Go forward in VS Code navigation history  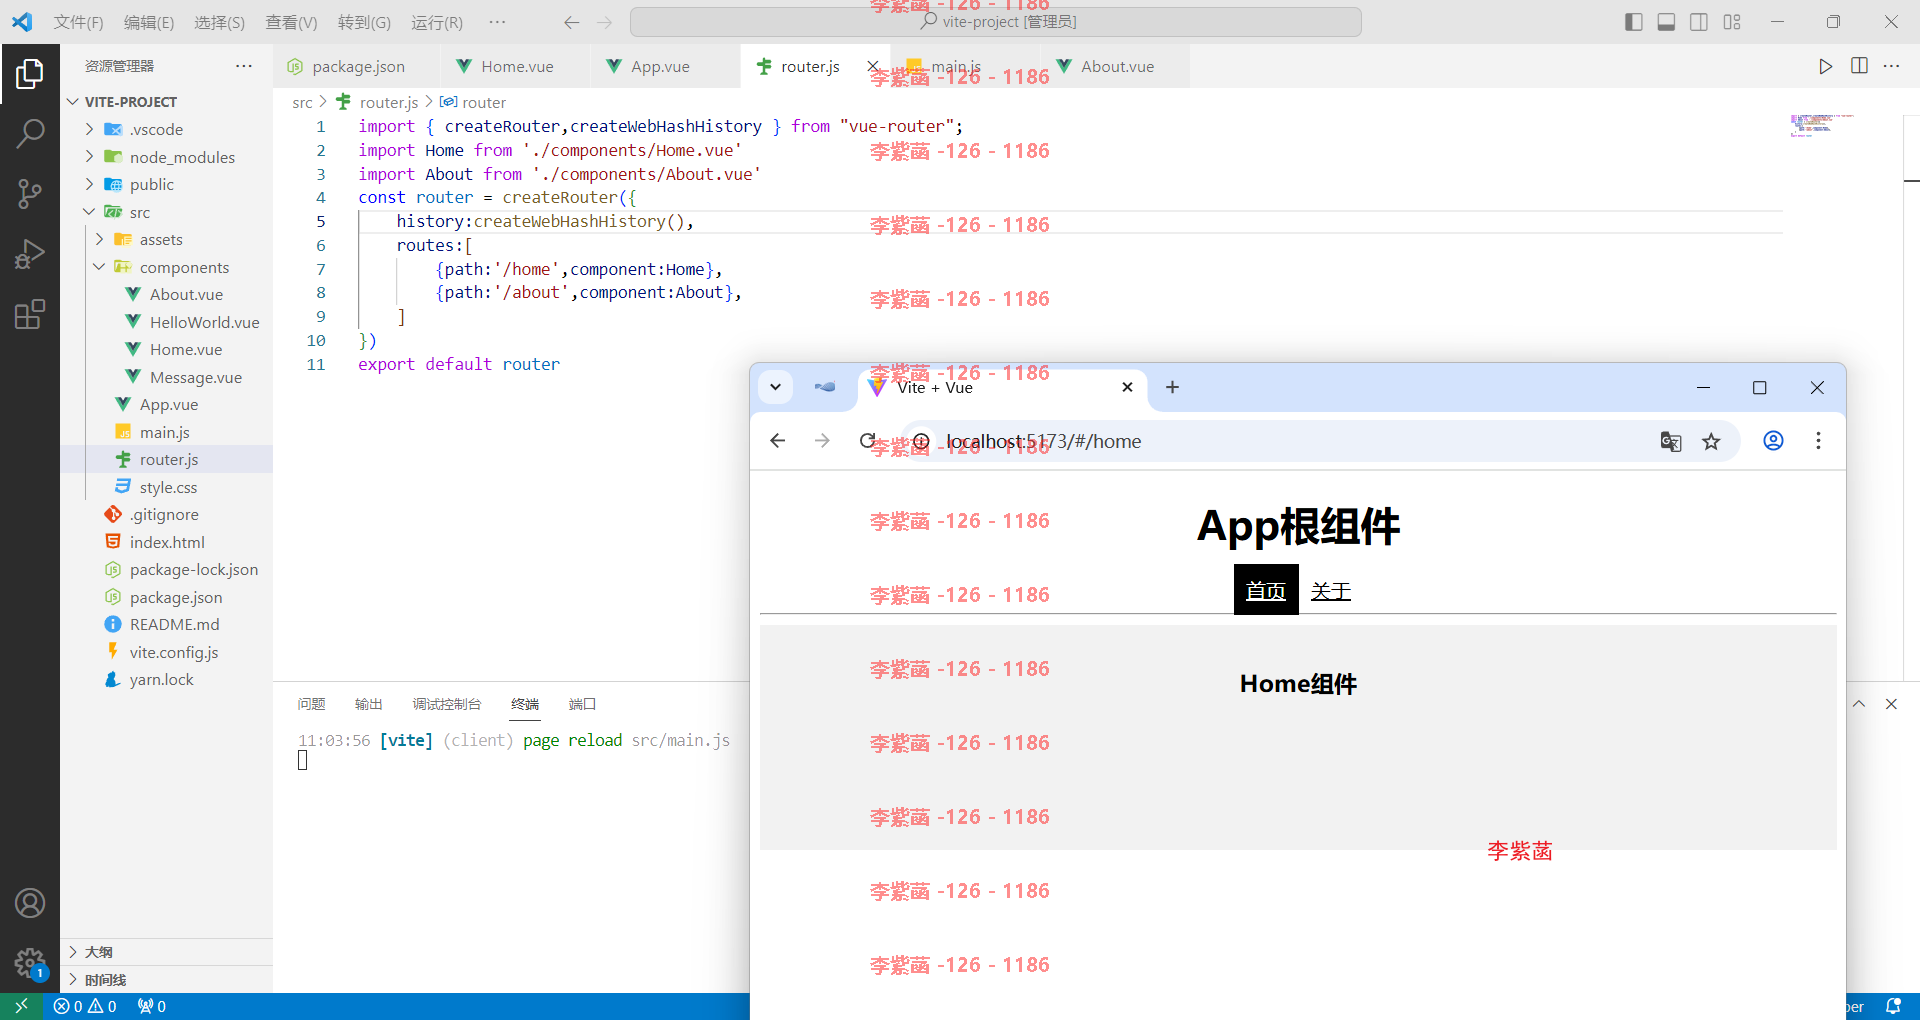coord(605,22)
